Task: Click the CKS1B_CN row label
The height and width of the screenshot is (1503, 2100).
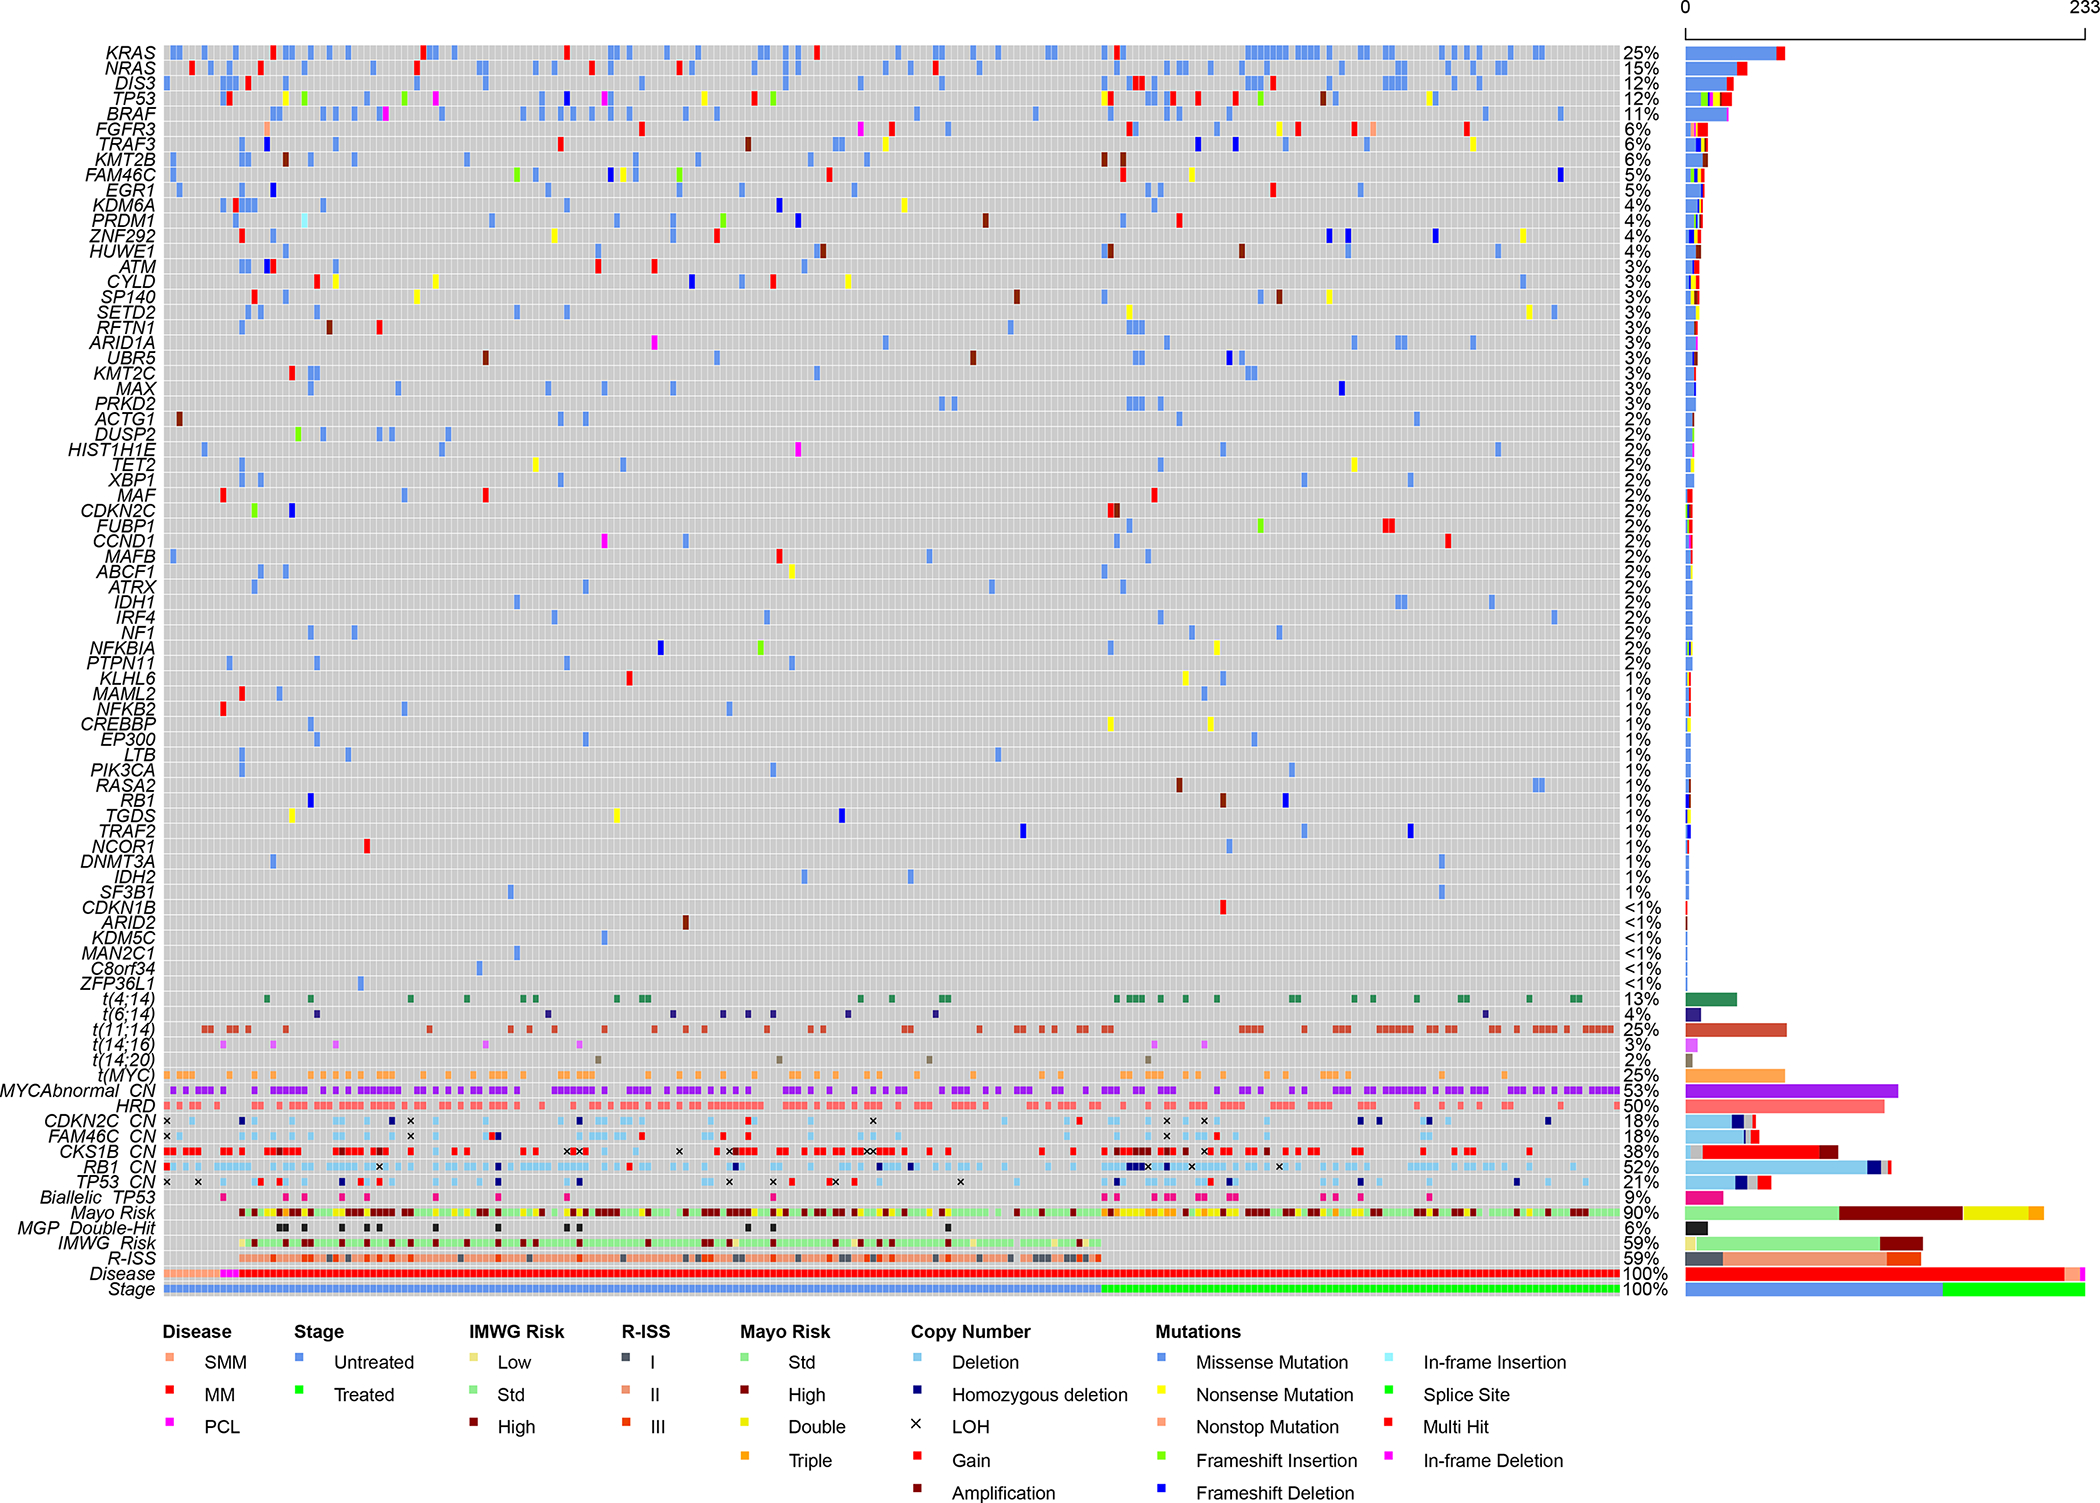Action: click(x=108, y=1152)
